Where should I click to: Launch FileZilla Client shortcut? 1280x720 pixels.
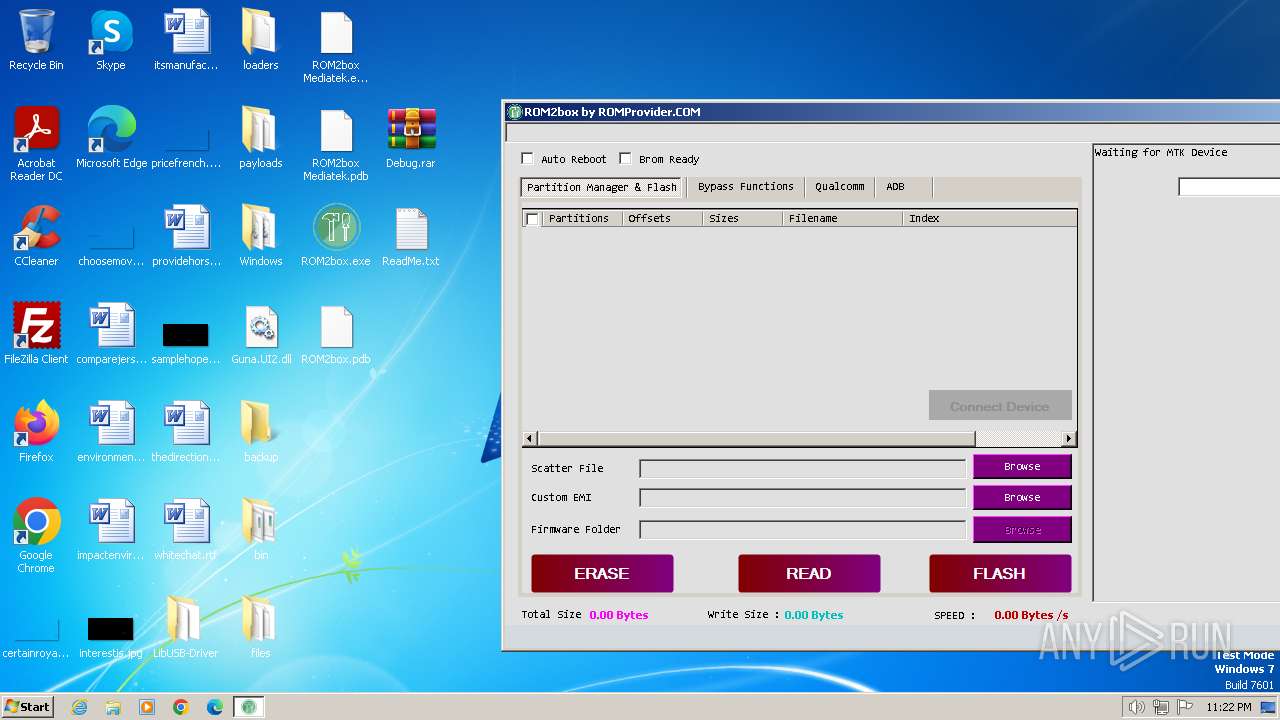tap(36, 334)
